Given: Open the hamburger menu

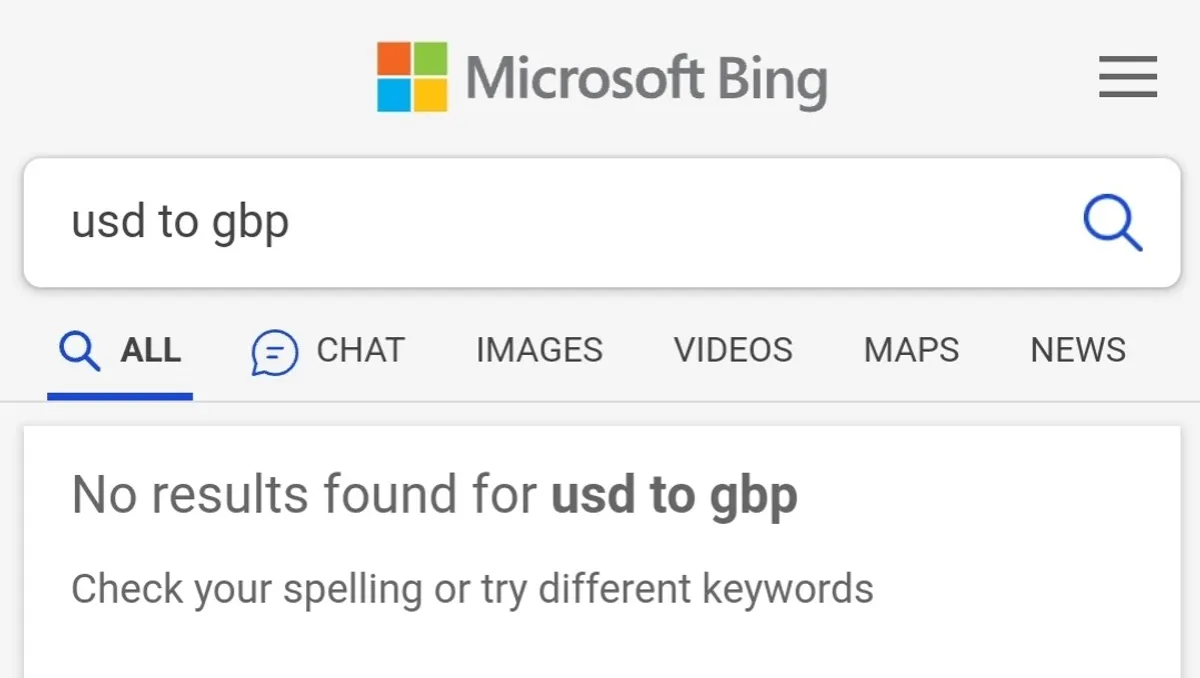Looking at the screenshot, I should 1127,77.
